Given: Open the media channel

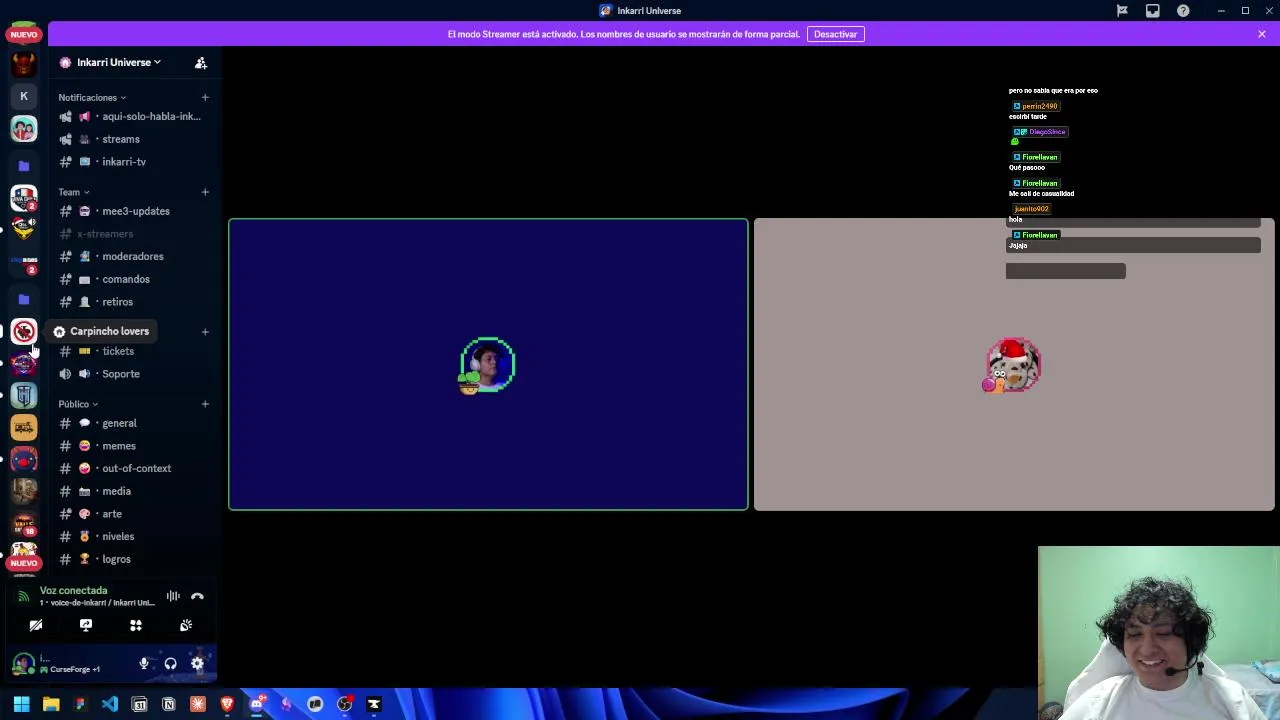Looking at the screenshot, I should tap(132, 491).
